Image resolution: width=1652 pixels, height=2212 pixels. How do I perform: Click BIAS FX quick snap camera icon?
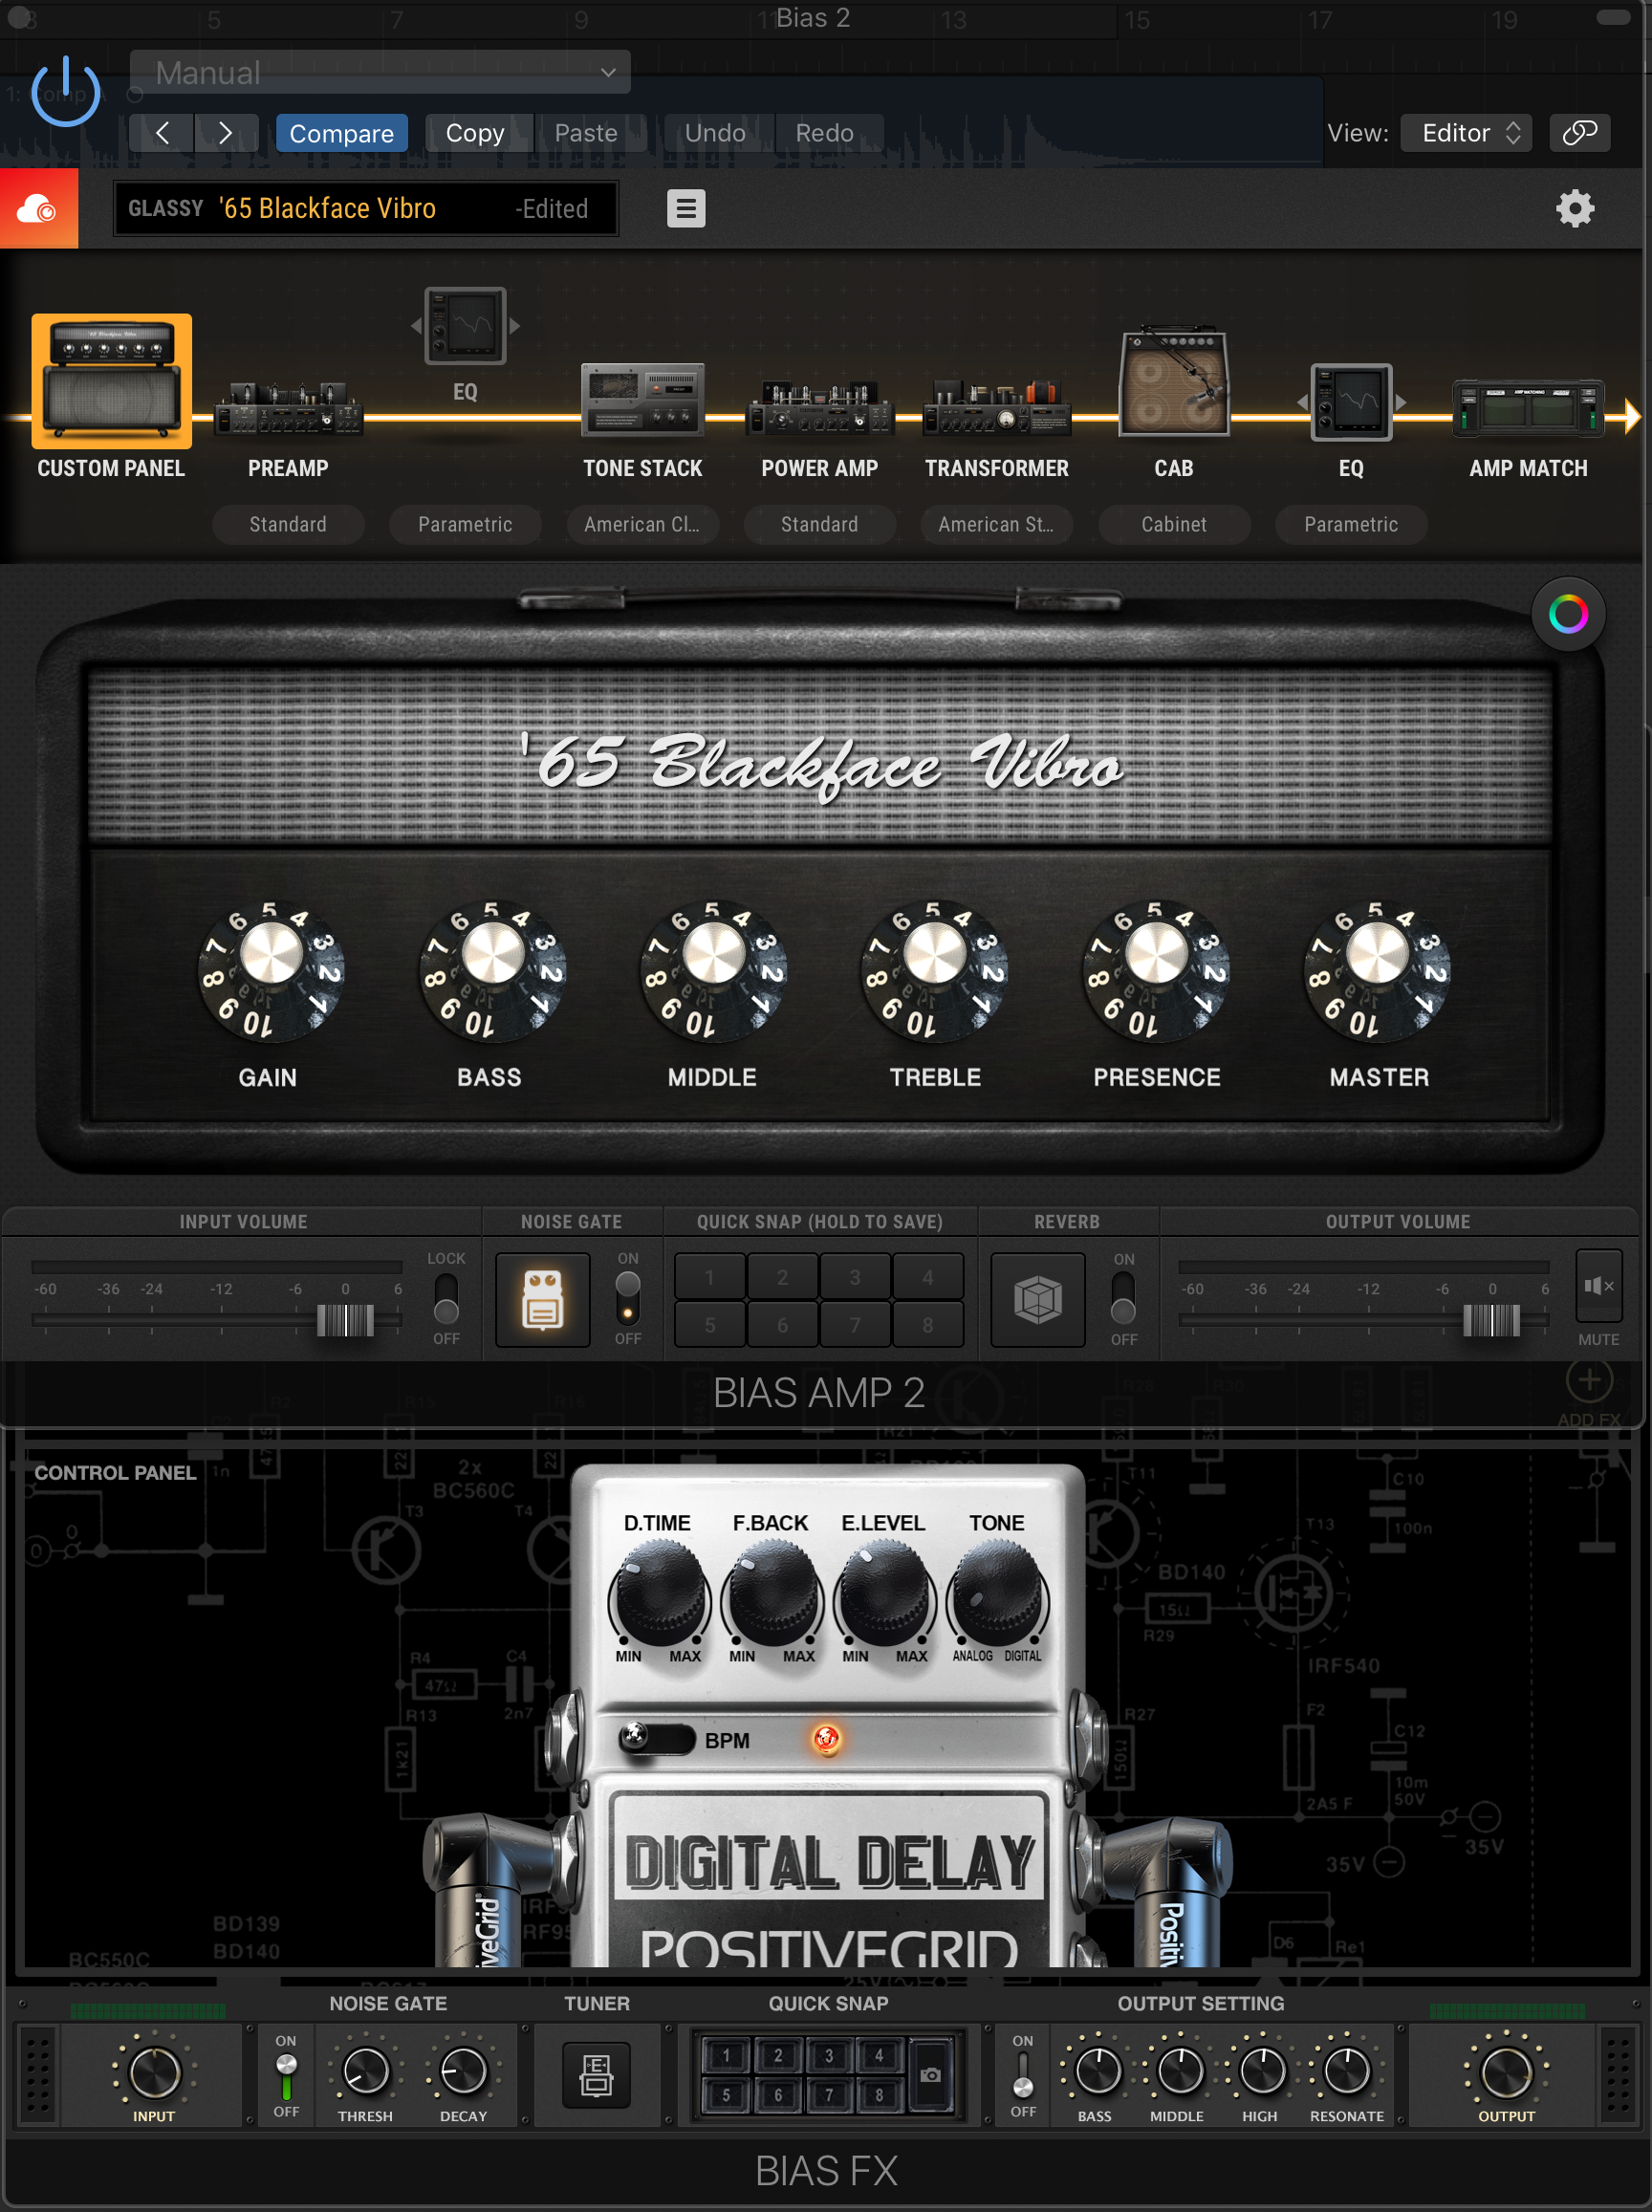click(930, 2075)
